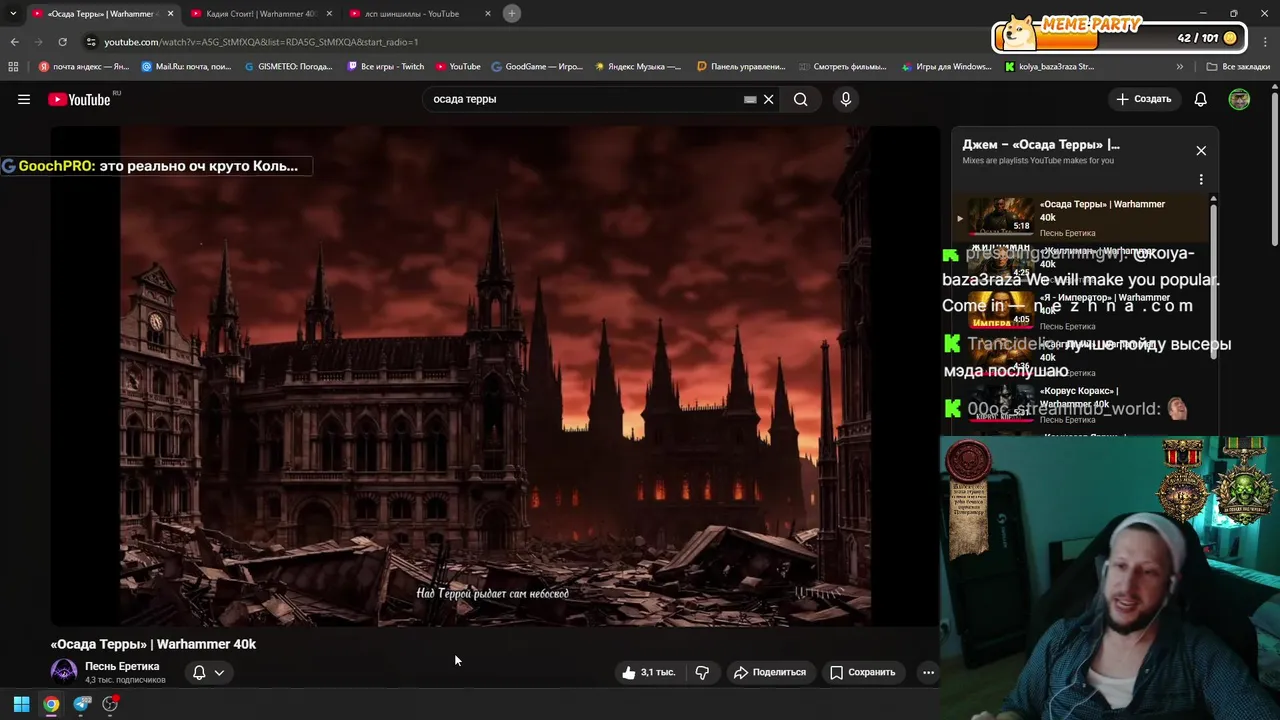Viewport: 1280px width, 720px height.
Task: Open the GISMETEO bookmark
Action: click(x=289, y=67)
